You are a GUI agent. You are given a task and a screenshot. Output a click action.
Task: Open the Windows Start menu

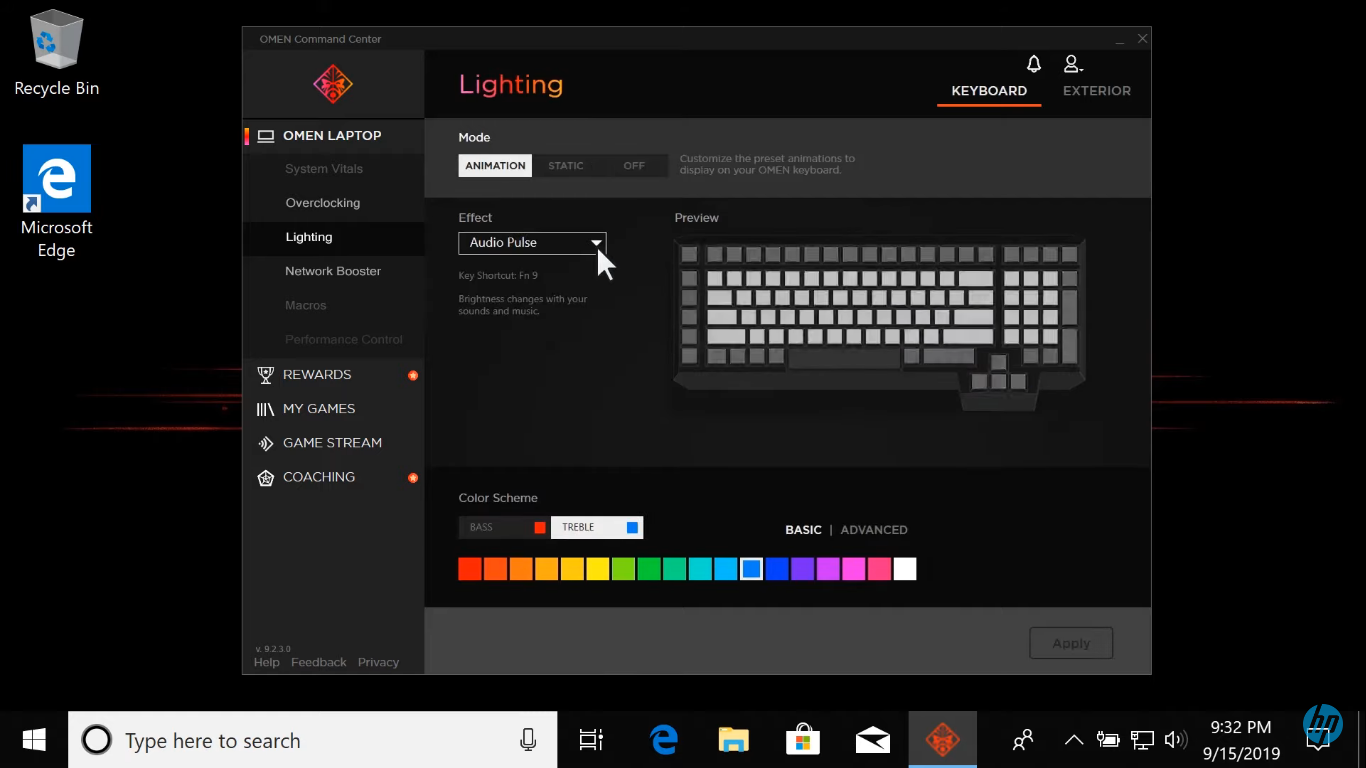pos(34,740)
